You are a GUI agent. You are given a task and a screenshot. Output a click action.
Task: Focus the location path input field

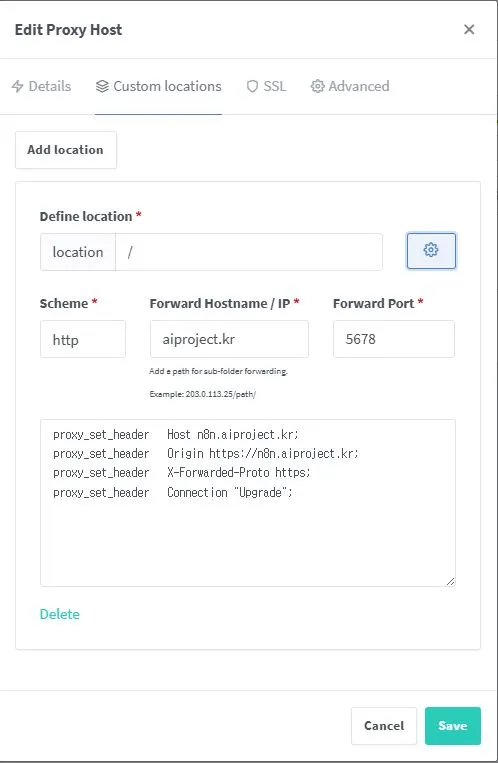[249, 252]
